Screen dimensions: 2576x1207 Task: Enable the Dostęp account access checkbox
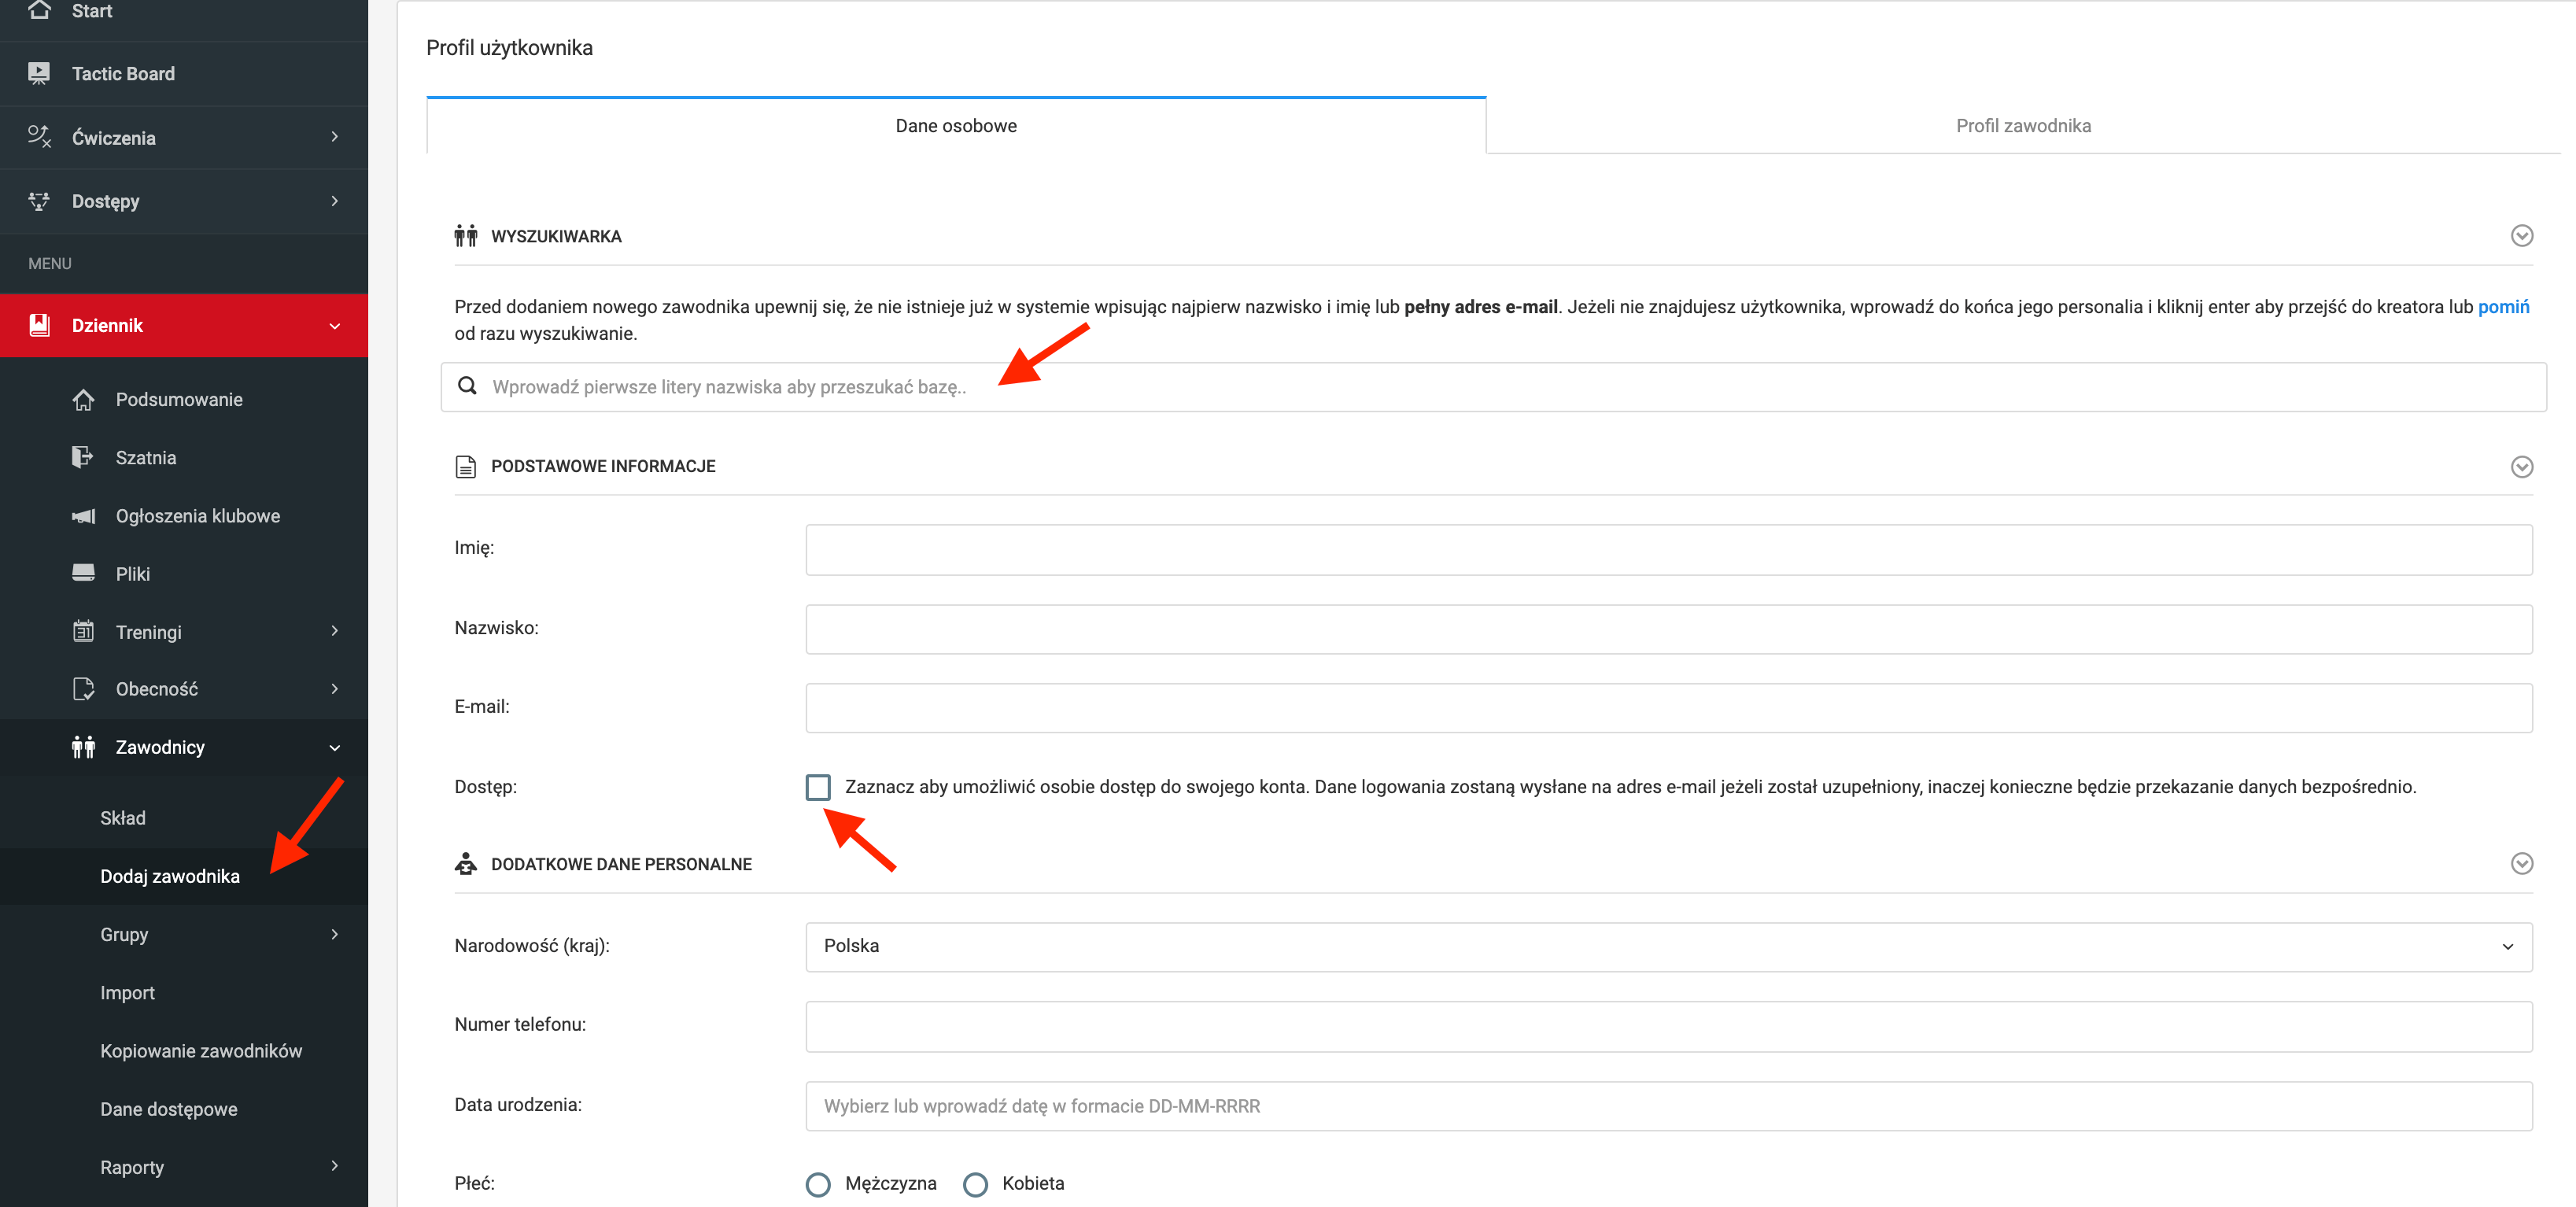818,787
